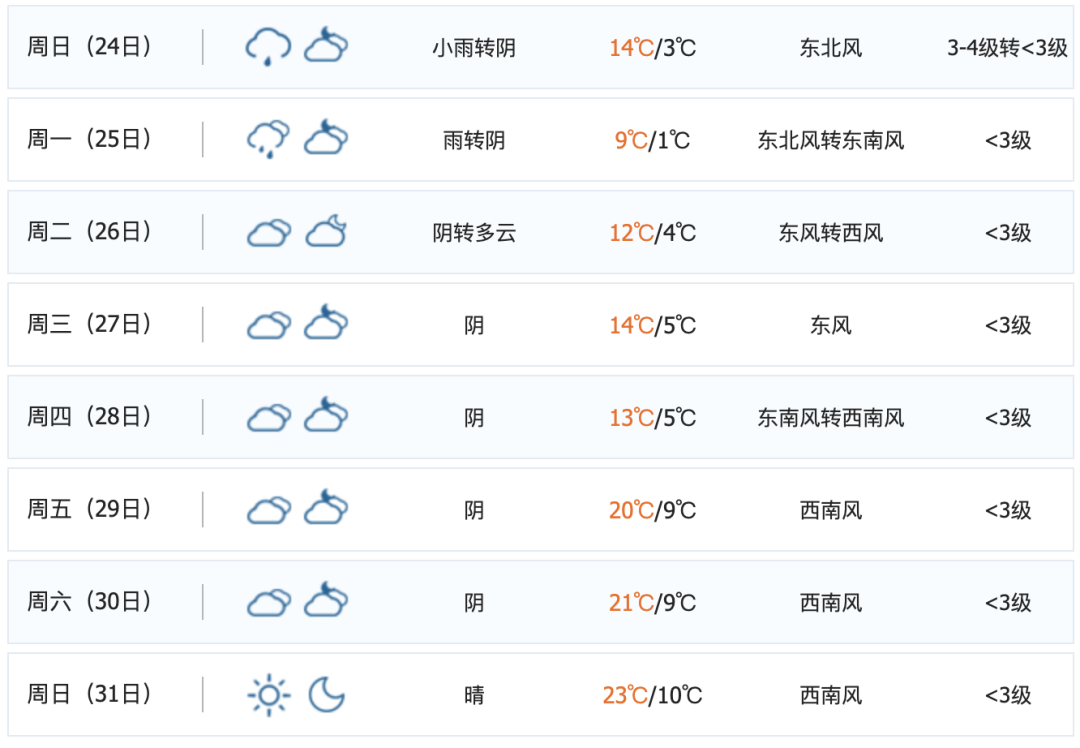Viewport: 1080px width, 748px height.
Task: Select the 周一（25日）date label
Action: click(x=89, y=139)
